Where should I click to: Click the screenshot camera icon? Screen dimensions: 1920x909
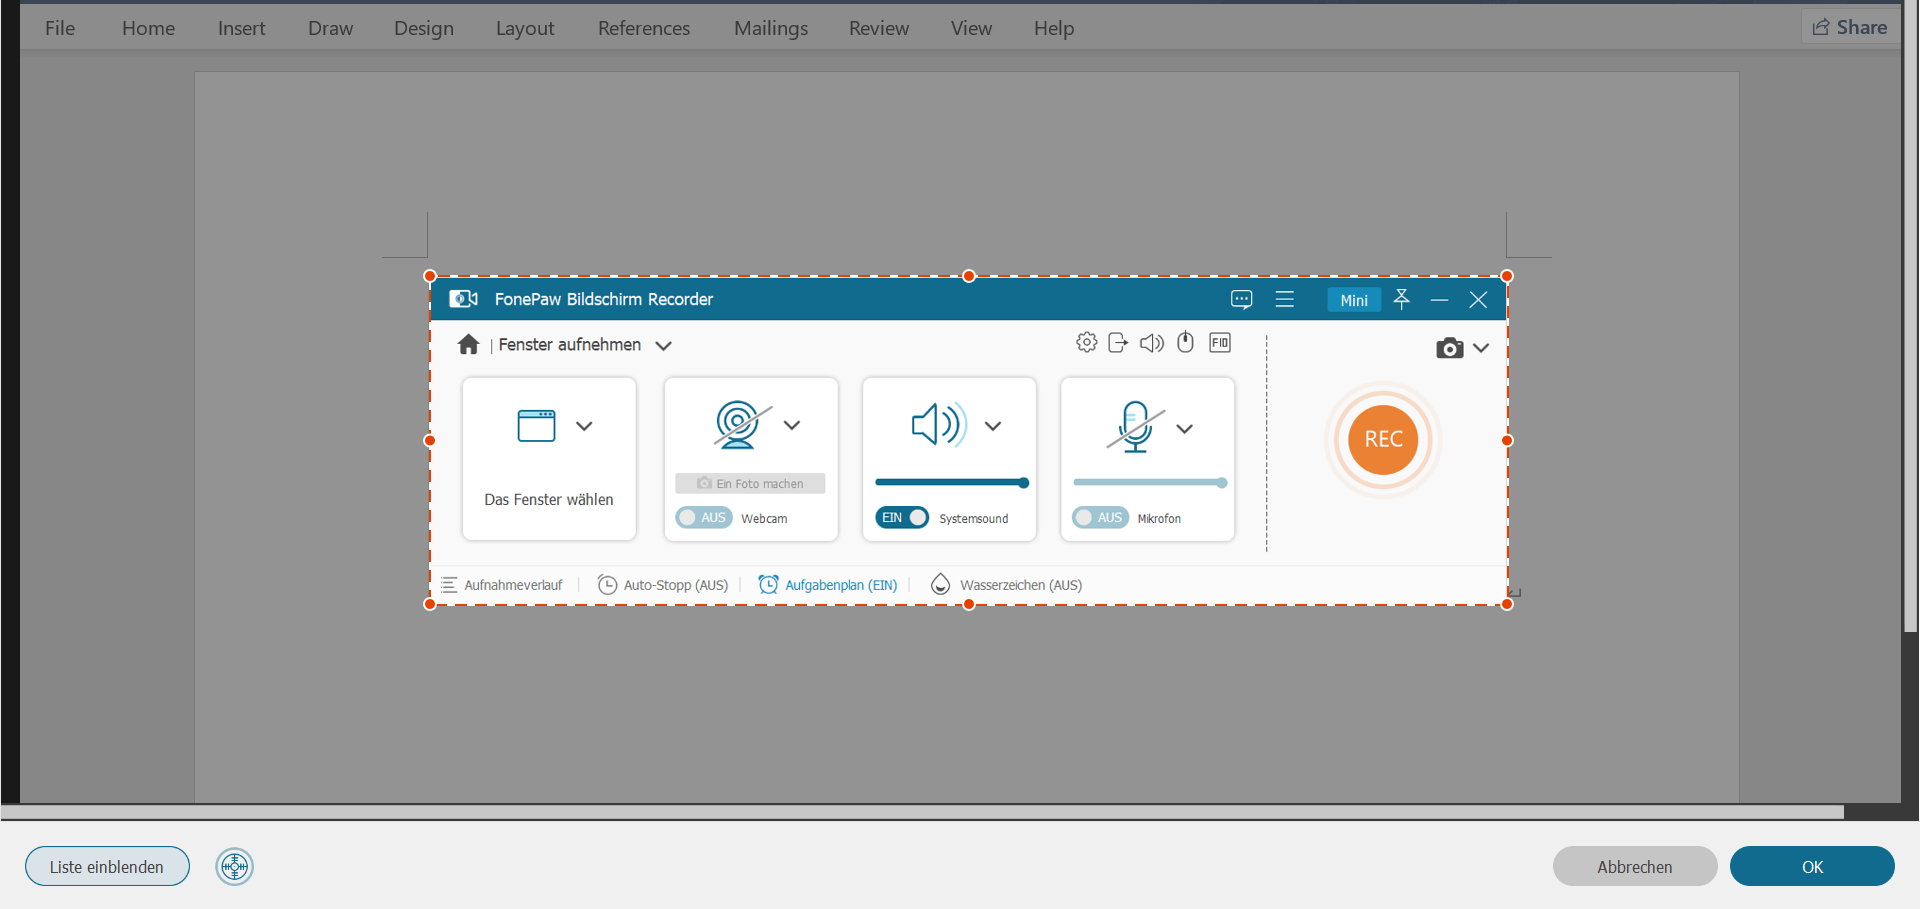point(1449,348)
